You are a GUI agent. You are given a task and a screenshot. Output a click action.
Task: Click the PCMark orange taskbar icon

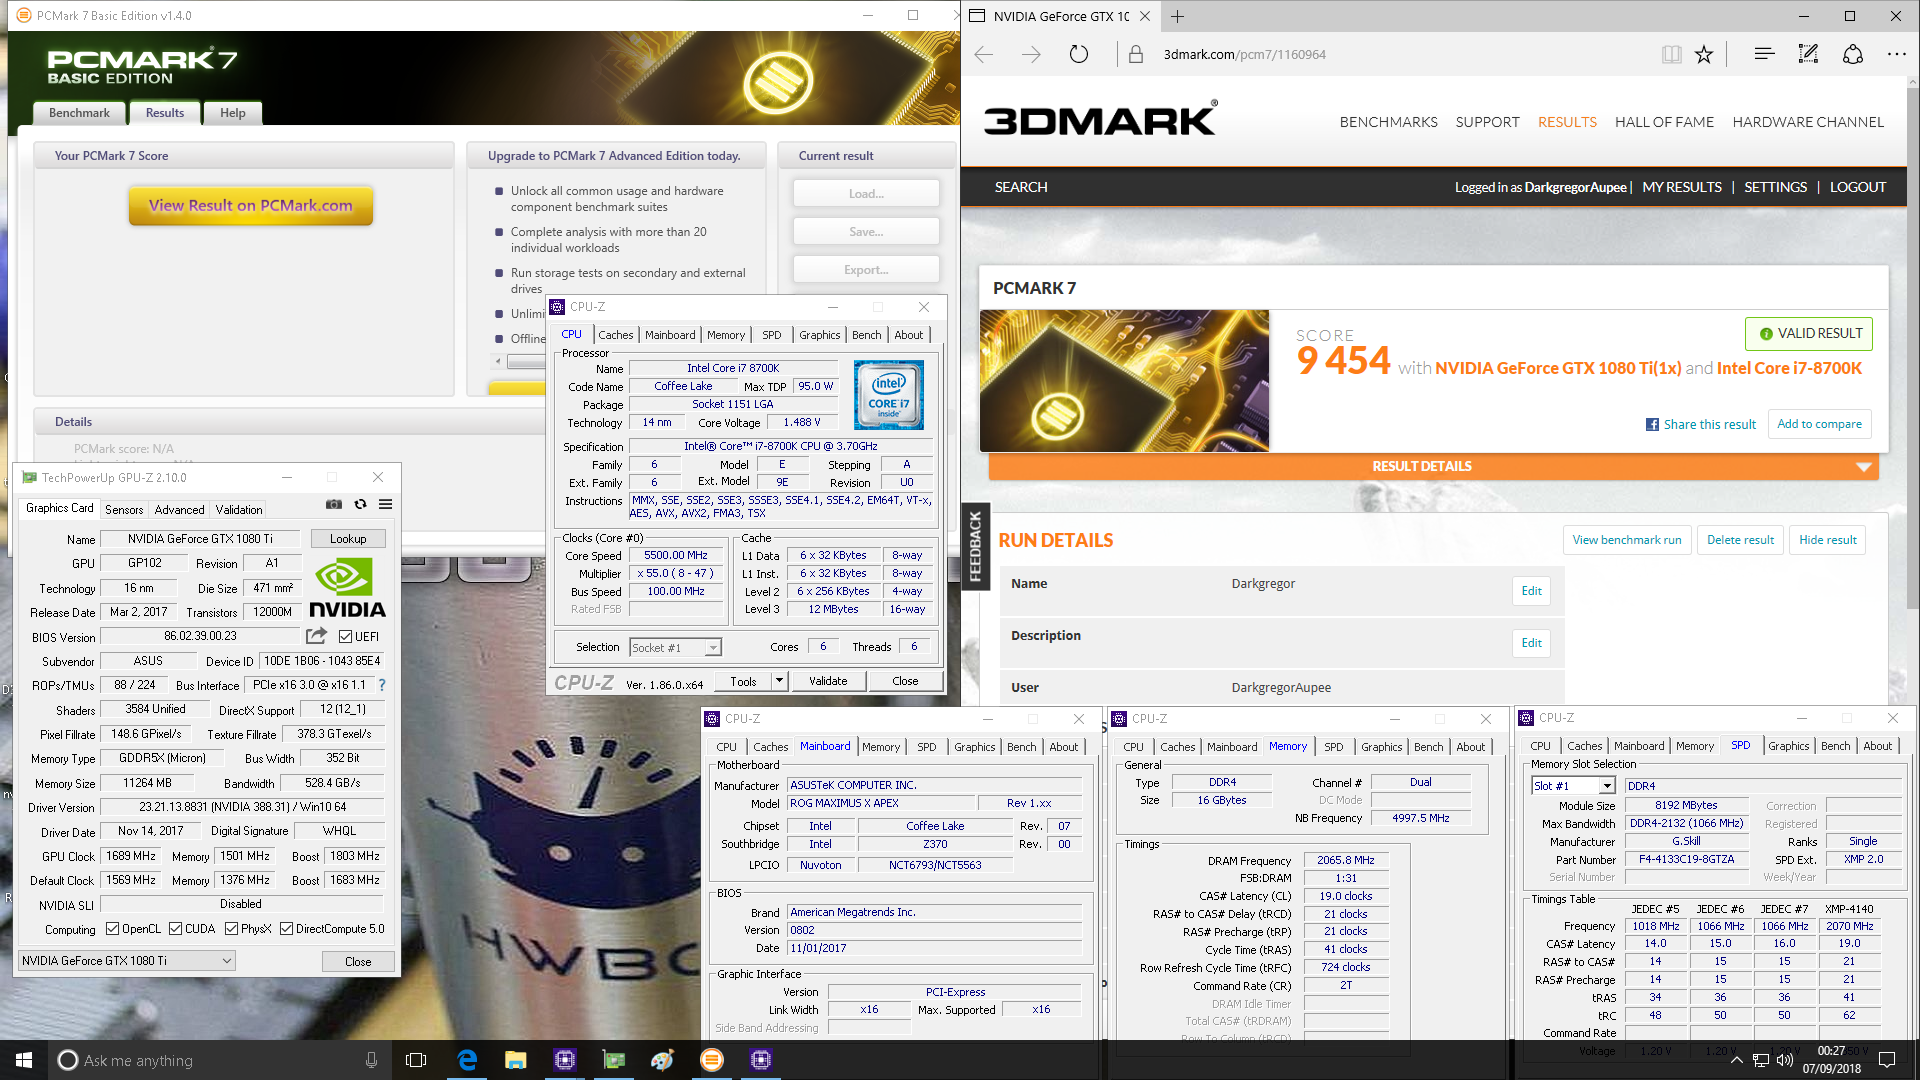click(x=712, y=1060)
